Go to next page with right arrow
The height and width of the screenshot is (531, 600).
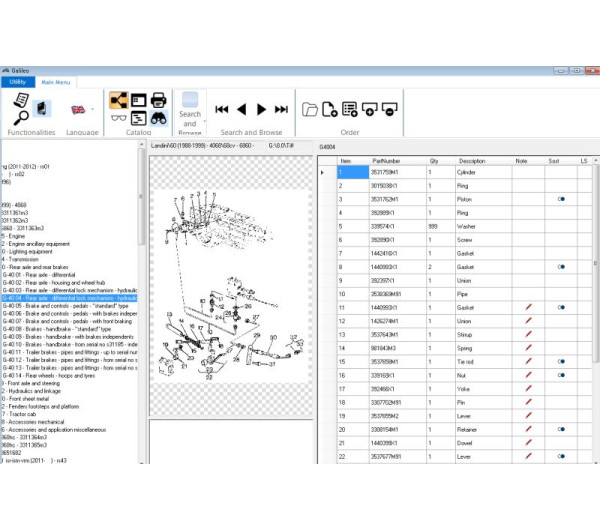coord(262,109)
